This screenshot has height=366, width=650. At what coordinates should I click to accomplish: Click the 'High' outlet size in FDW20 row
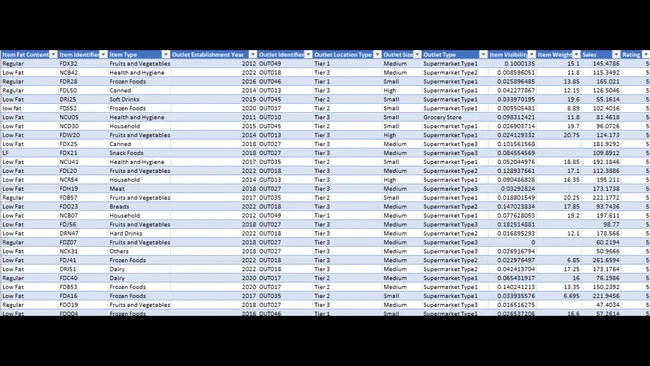[x=402, y=135]
